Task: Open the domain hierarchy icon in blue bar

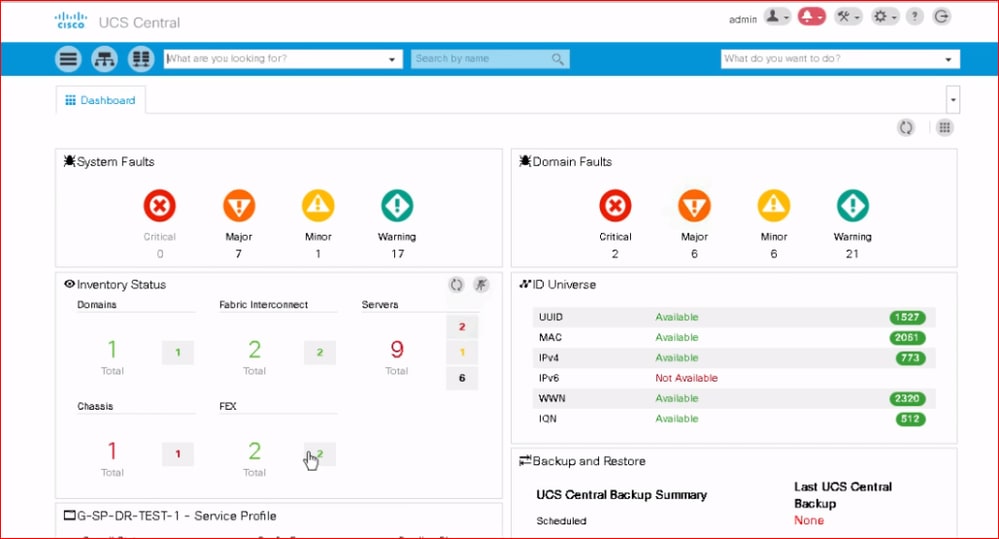Action: 104,59
